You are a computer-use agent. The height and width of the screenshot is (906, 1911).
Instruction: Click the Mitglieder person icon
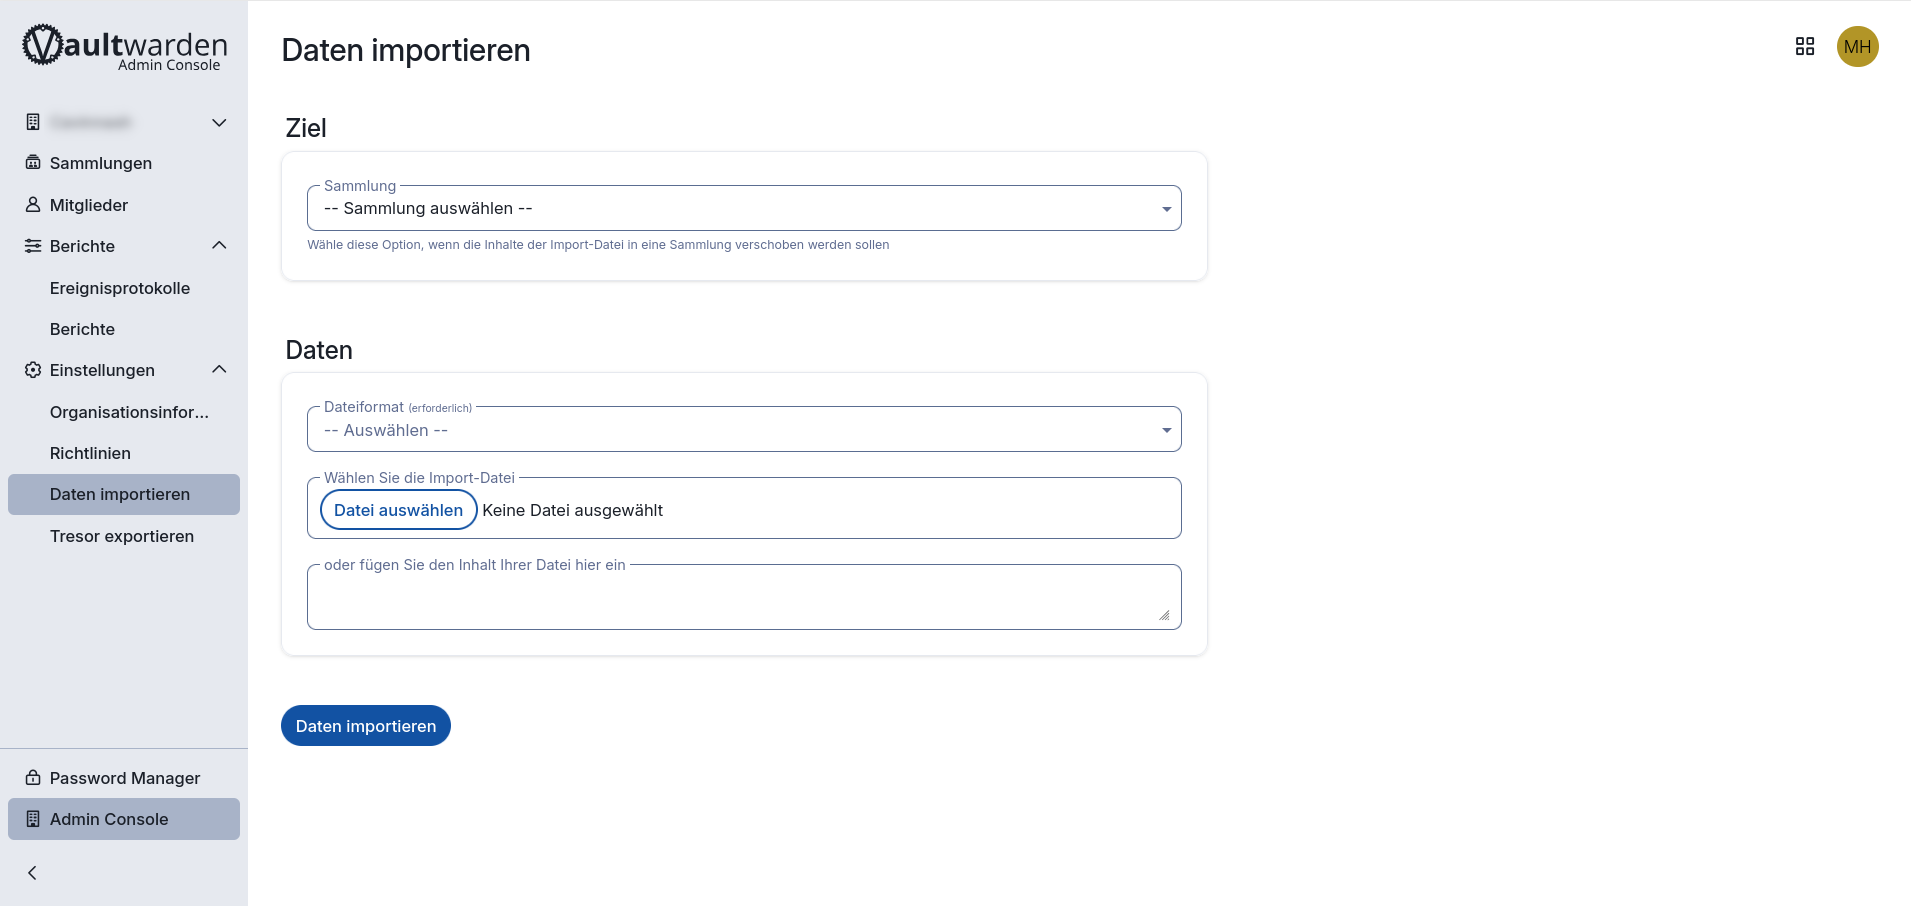pyautogui.click(x=33, y=205)
